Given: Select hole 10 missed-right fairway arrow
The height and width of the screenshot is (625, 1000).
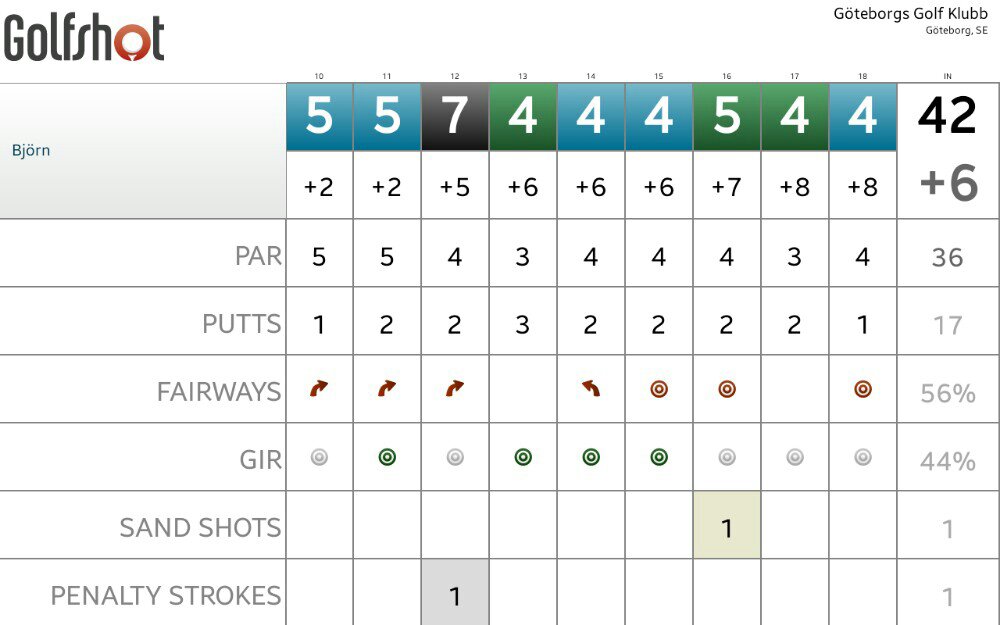Looking at the screenshot, I should pyautogui.click(x=319, y=388).
